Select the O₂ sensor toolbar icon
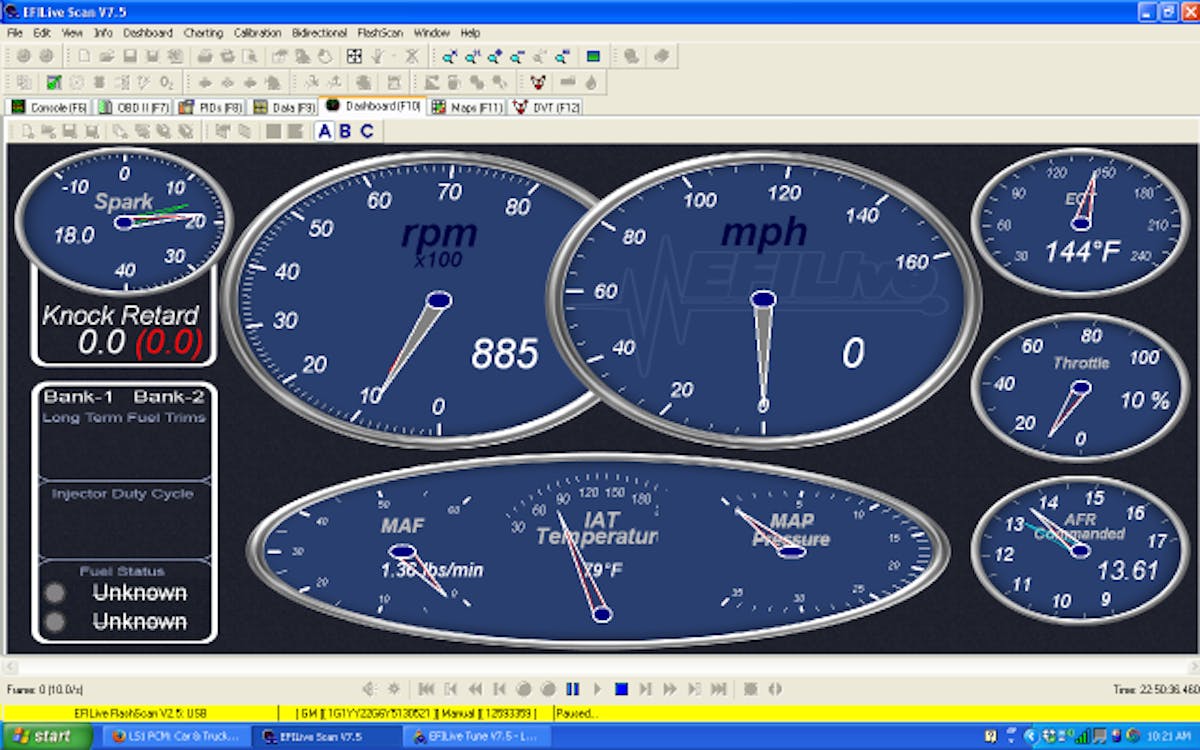1200x750 pixels. 165,82
